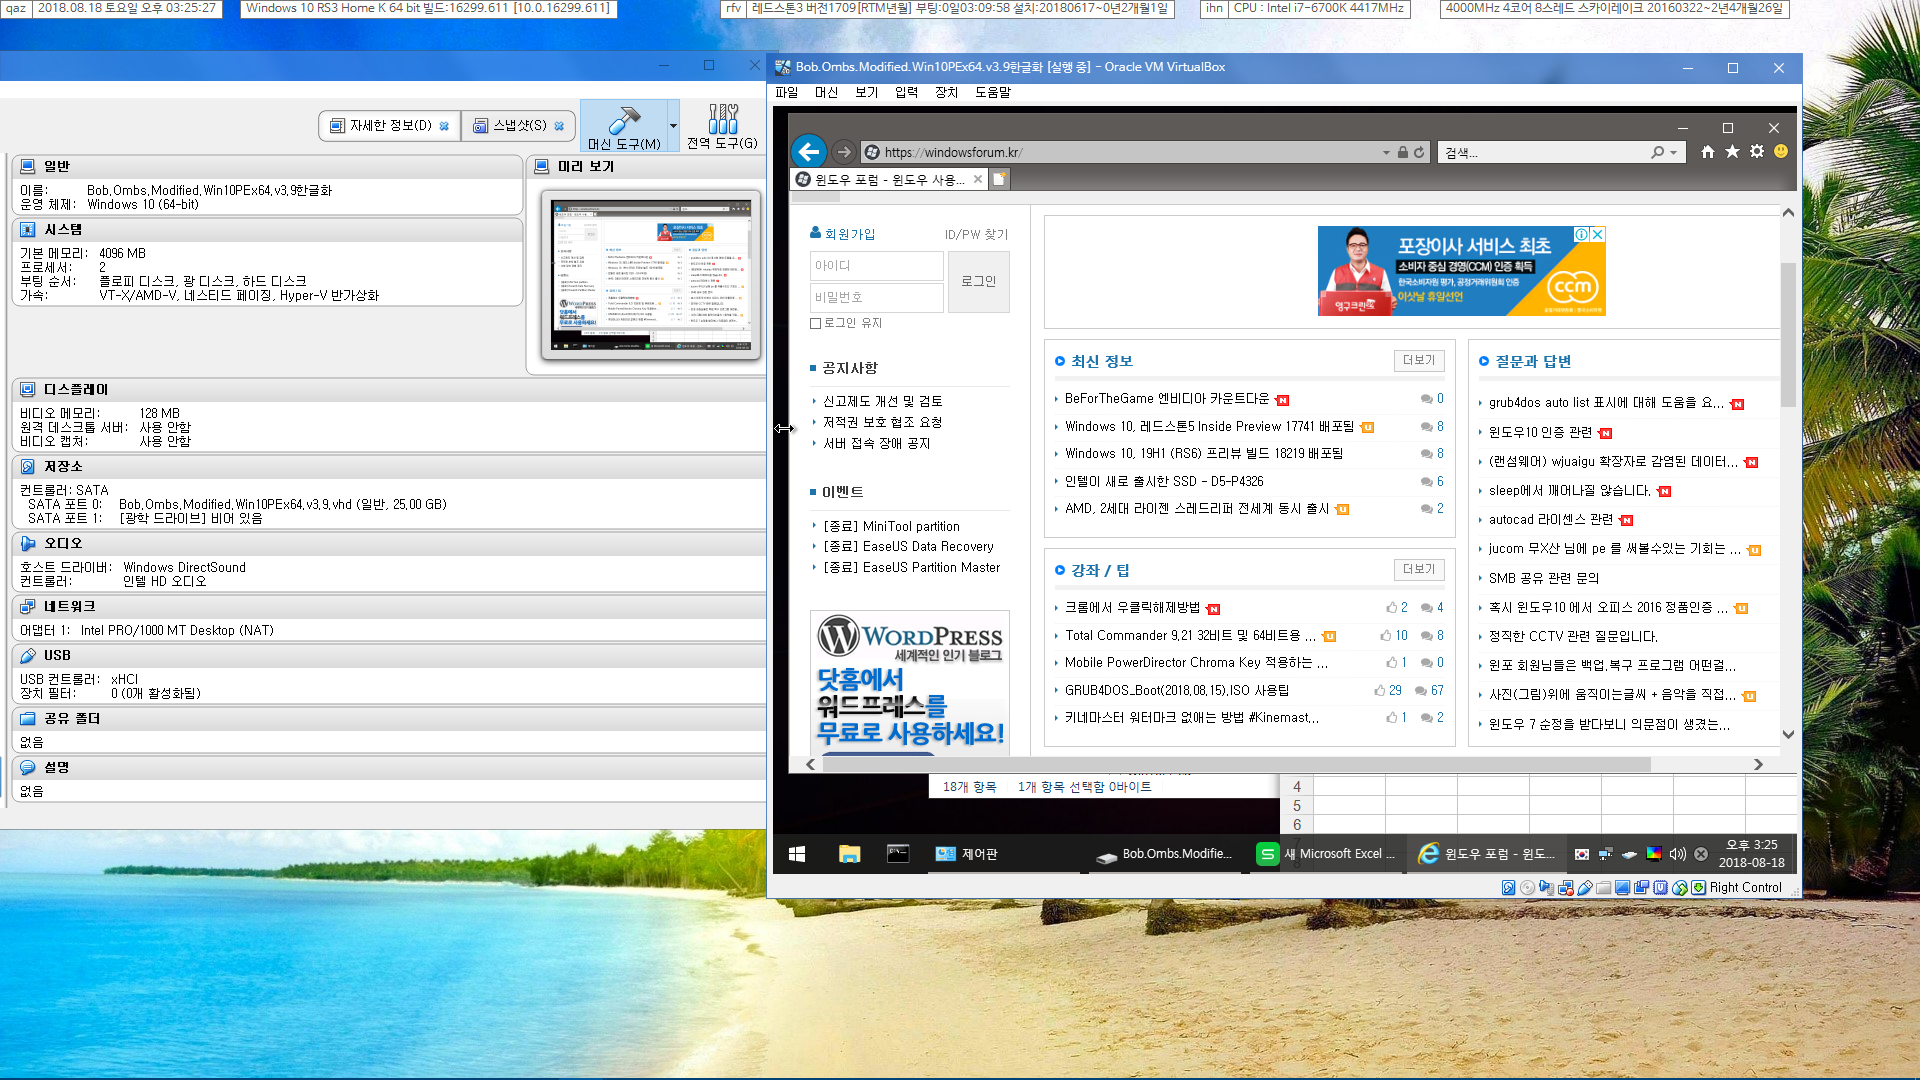Open 보기 menu in VirtualBox VM window
Image resolution: width=1920 pixels, height=1080 pixels.
coord(867,92)
